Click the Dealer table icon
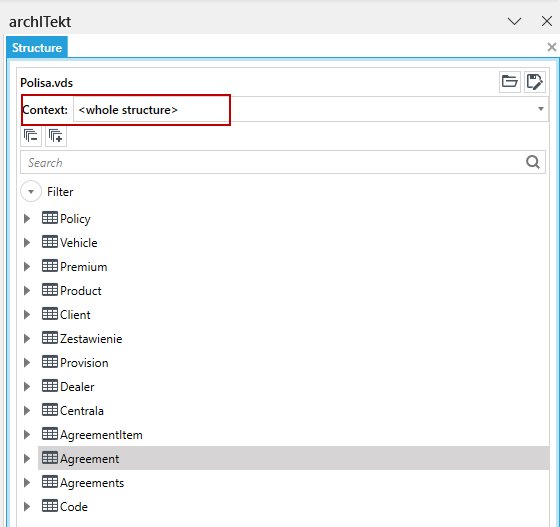Viewport: 560px width, 527px height. (50, 386)
